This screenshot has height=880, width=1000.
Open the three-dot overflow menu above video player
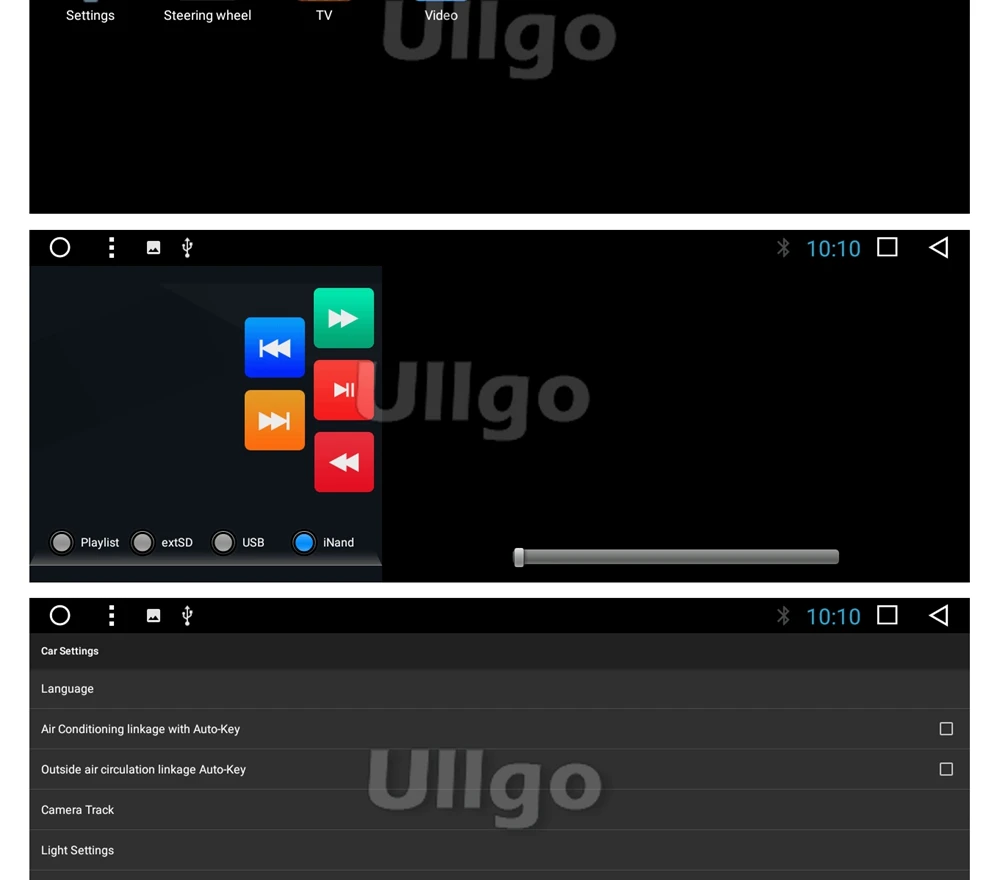[x=111, y=247]
